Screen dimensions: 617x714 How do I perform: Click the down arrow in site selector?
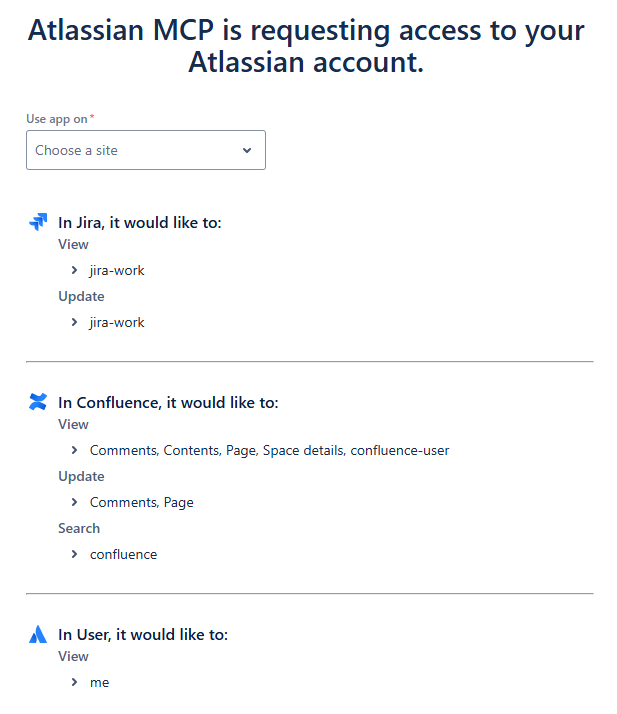[247, 150]
